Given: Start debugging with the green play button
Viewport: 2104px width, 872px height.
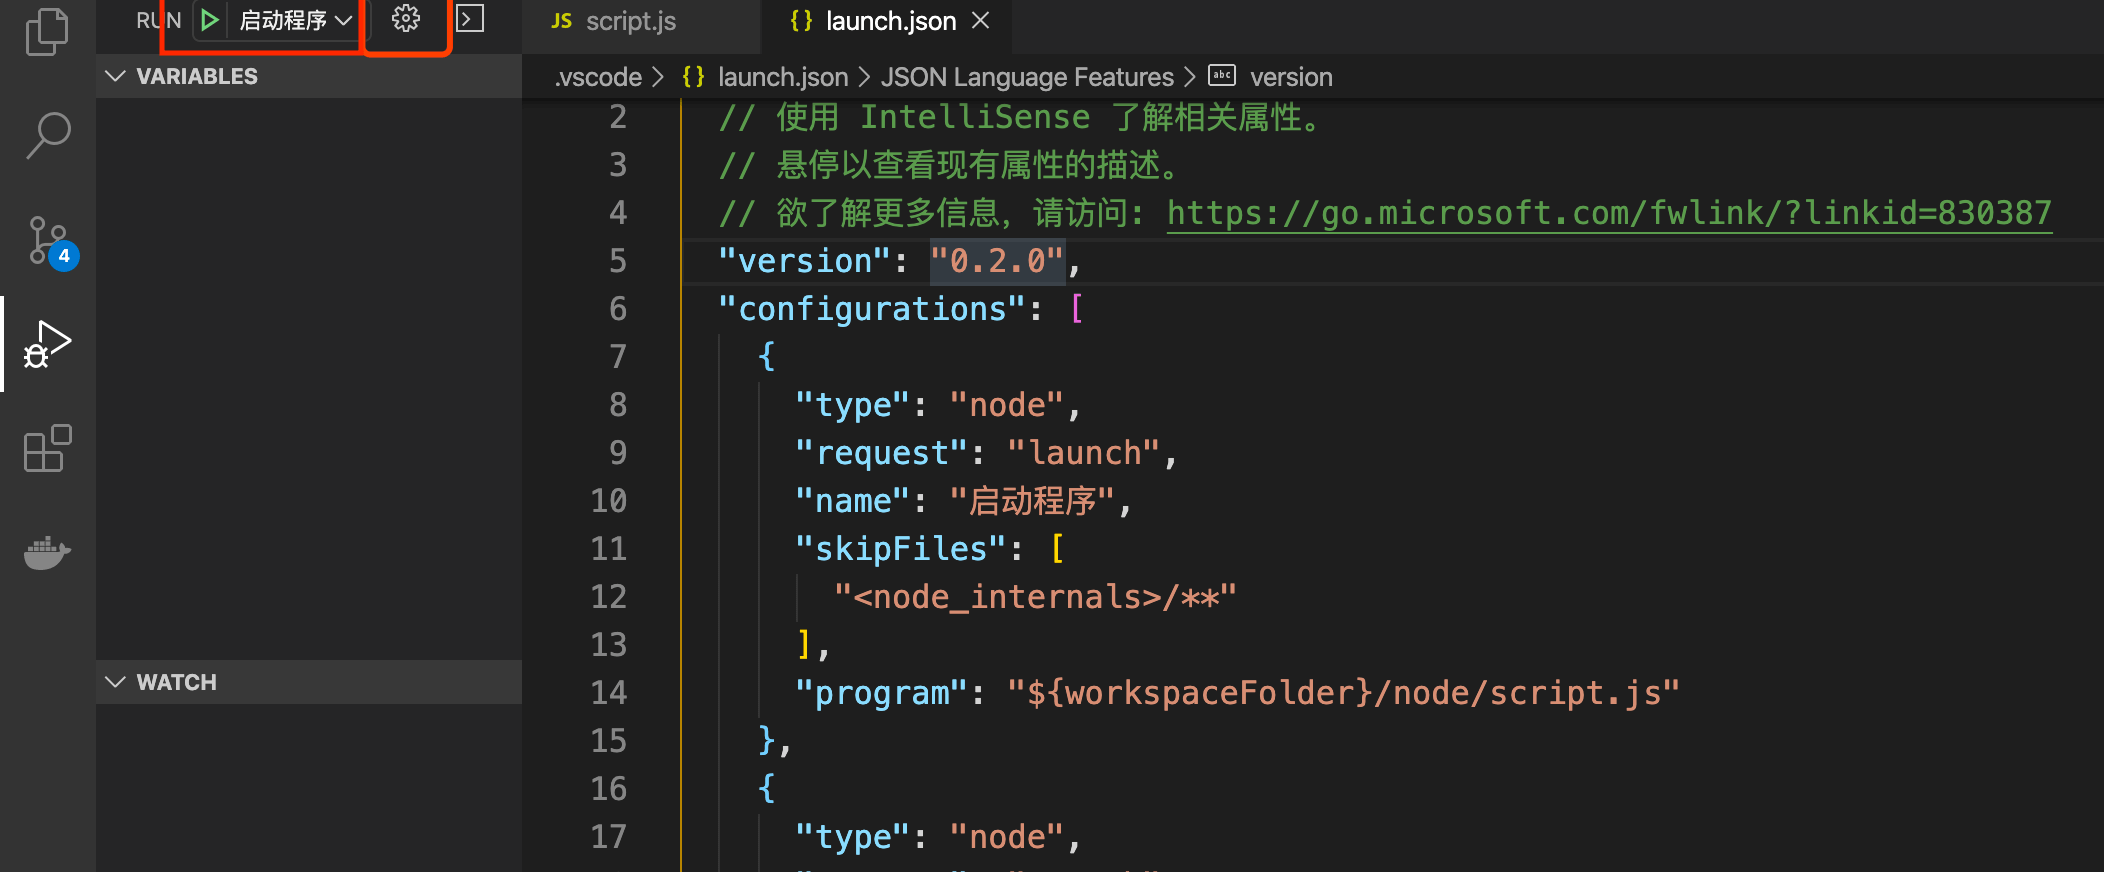Looking at the screenshot, I should [x=209, y=20].
